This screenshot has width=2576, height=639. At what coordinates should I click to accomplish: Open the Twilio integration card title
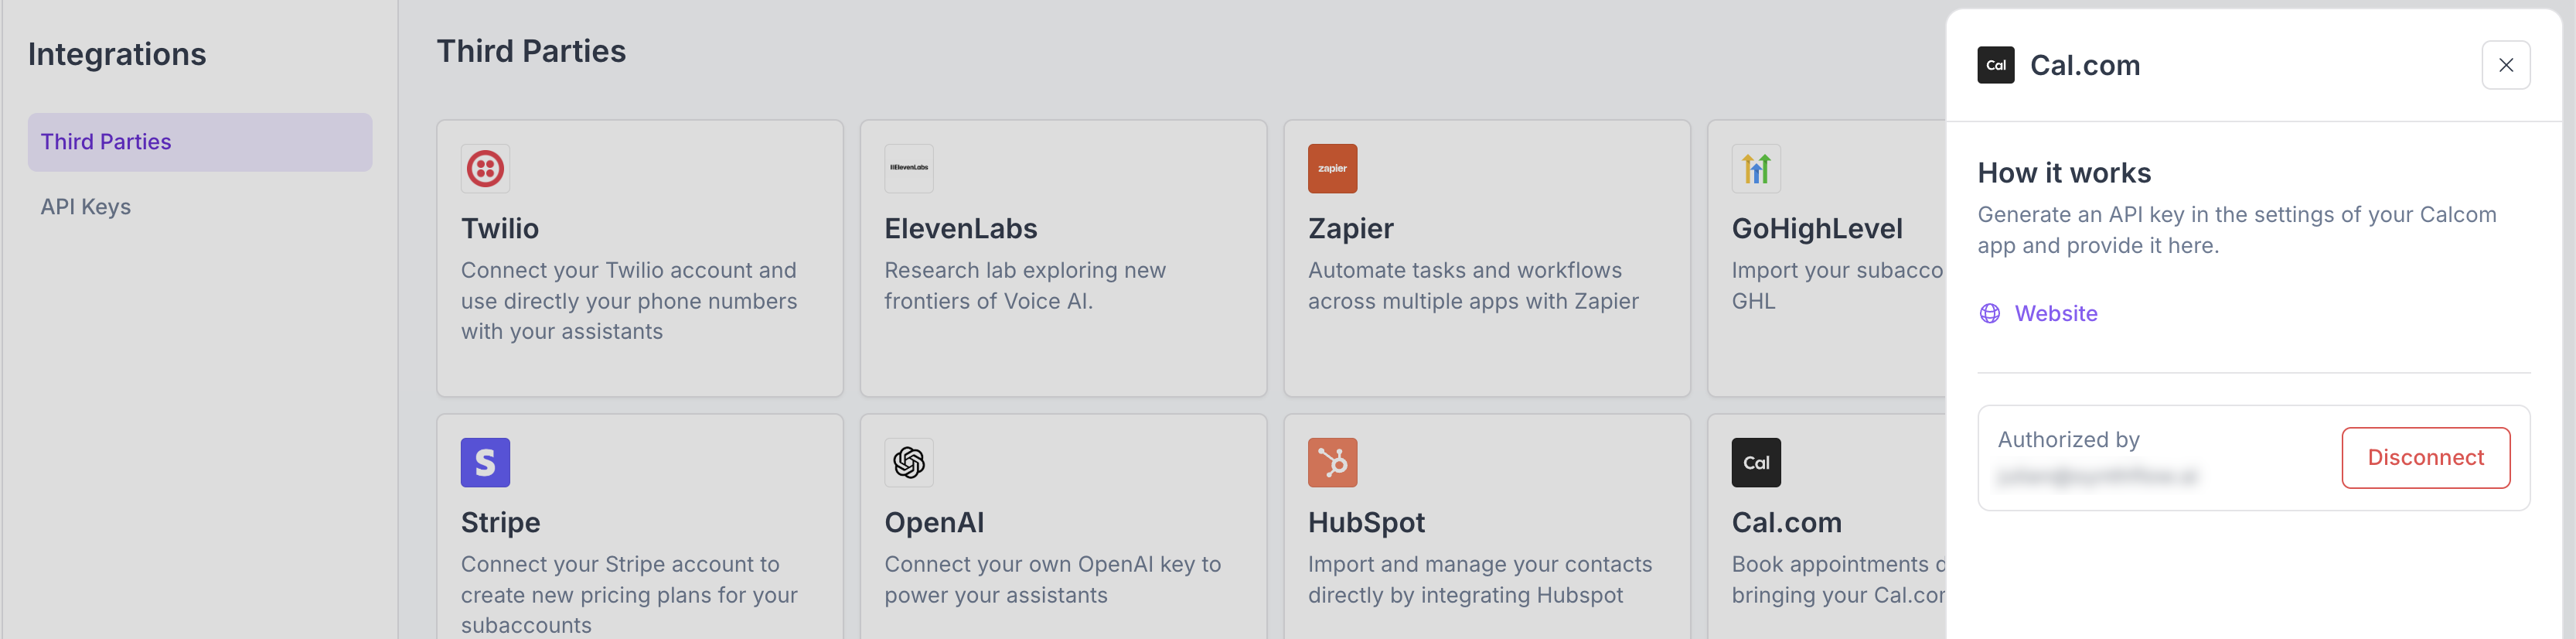[x=499, y=228]
